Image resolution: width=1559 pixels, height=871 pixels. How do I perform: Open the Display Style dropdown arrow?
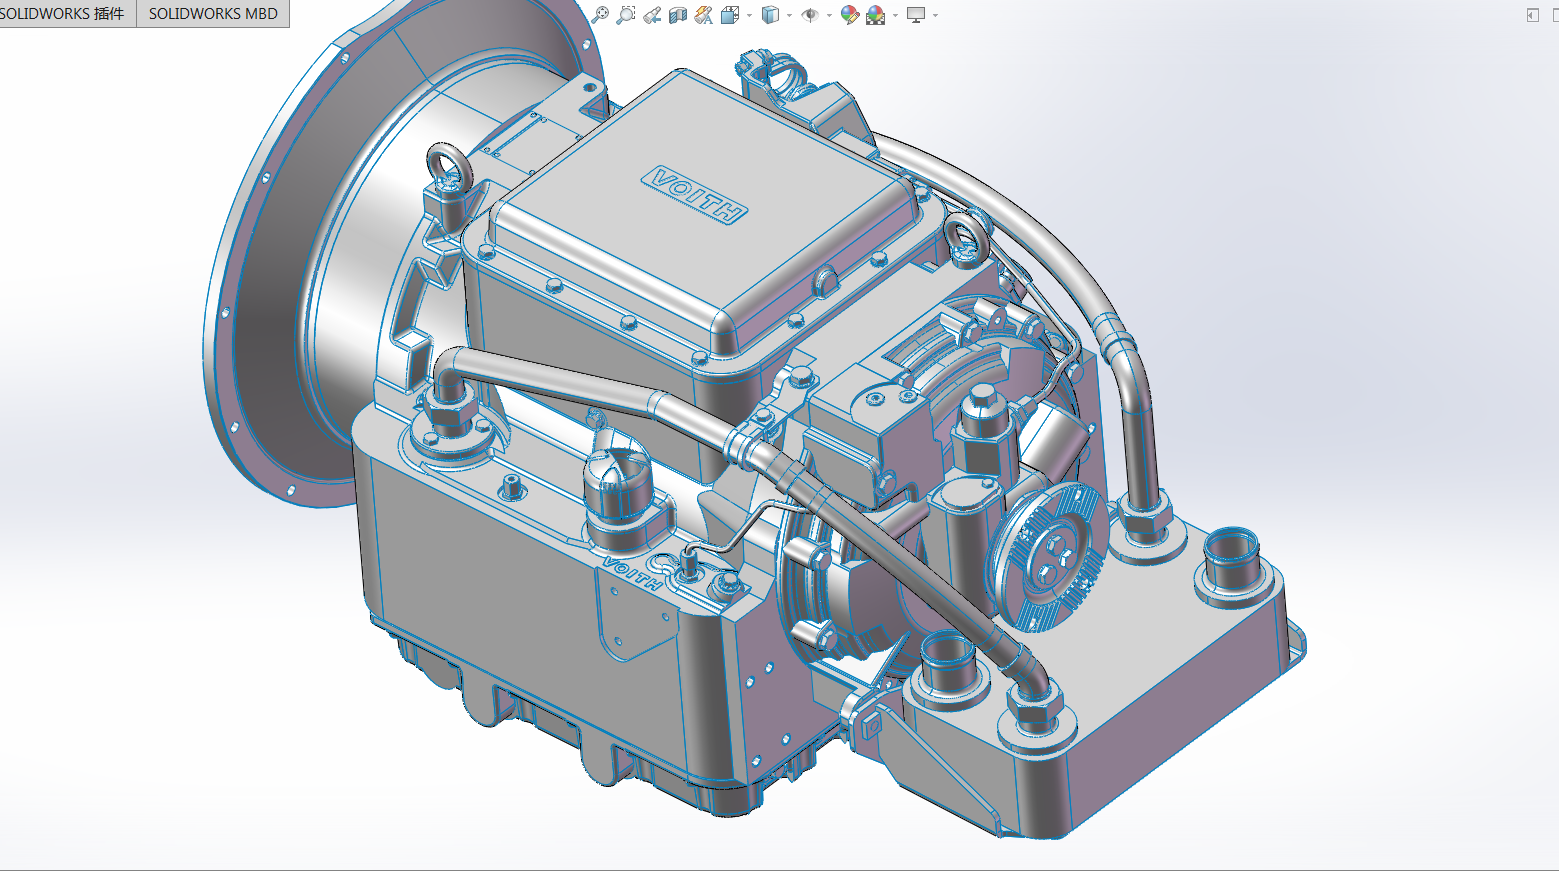[x=789, y=15]
